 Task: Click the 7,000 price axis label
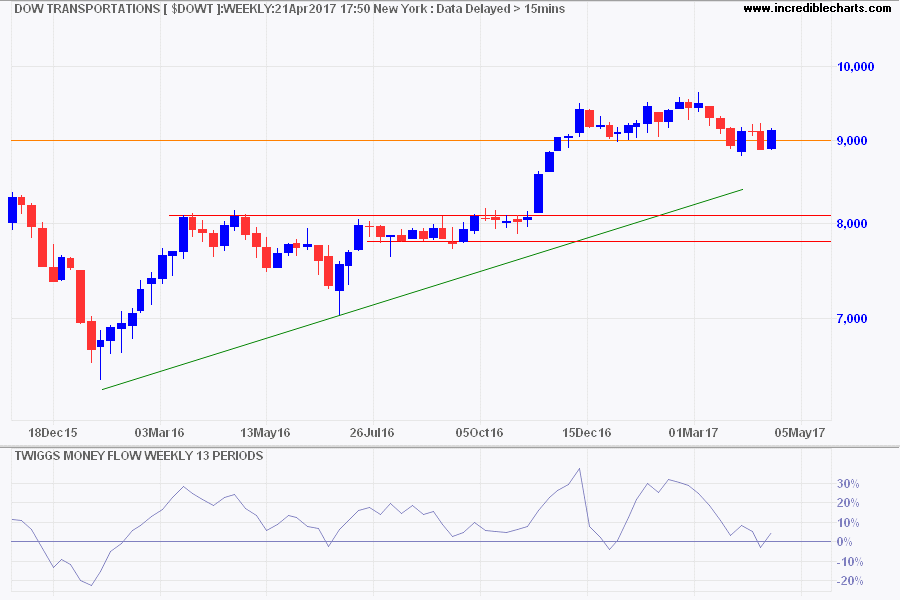tap(851, 319)
